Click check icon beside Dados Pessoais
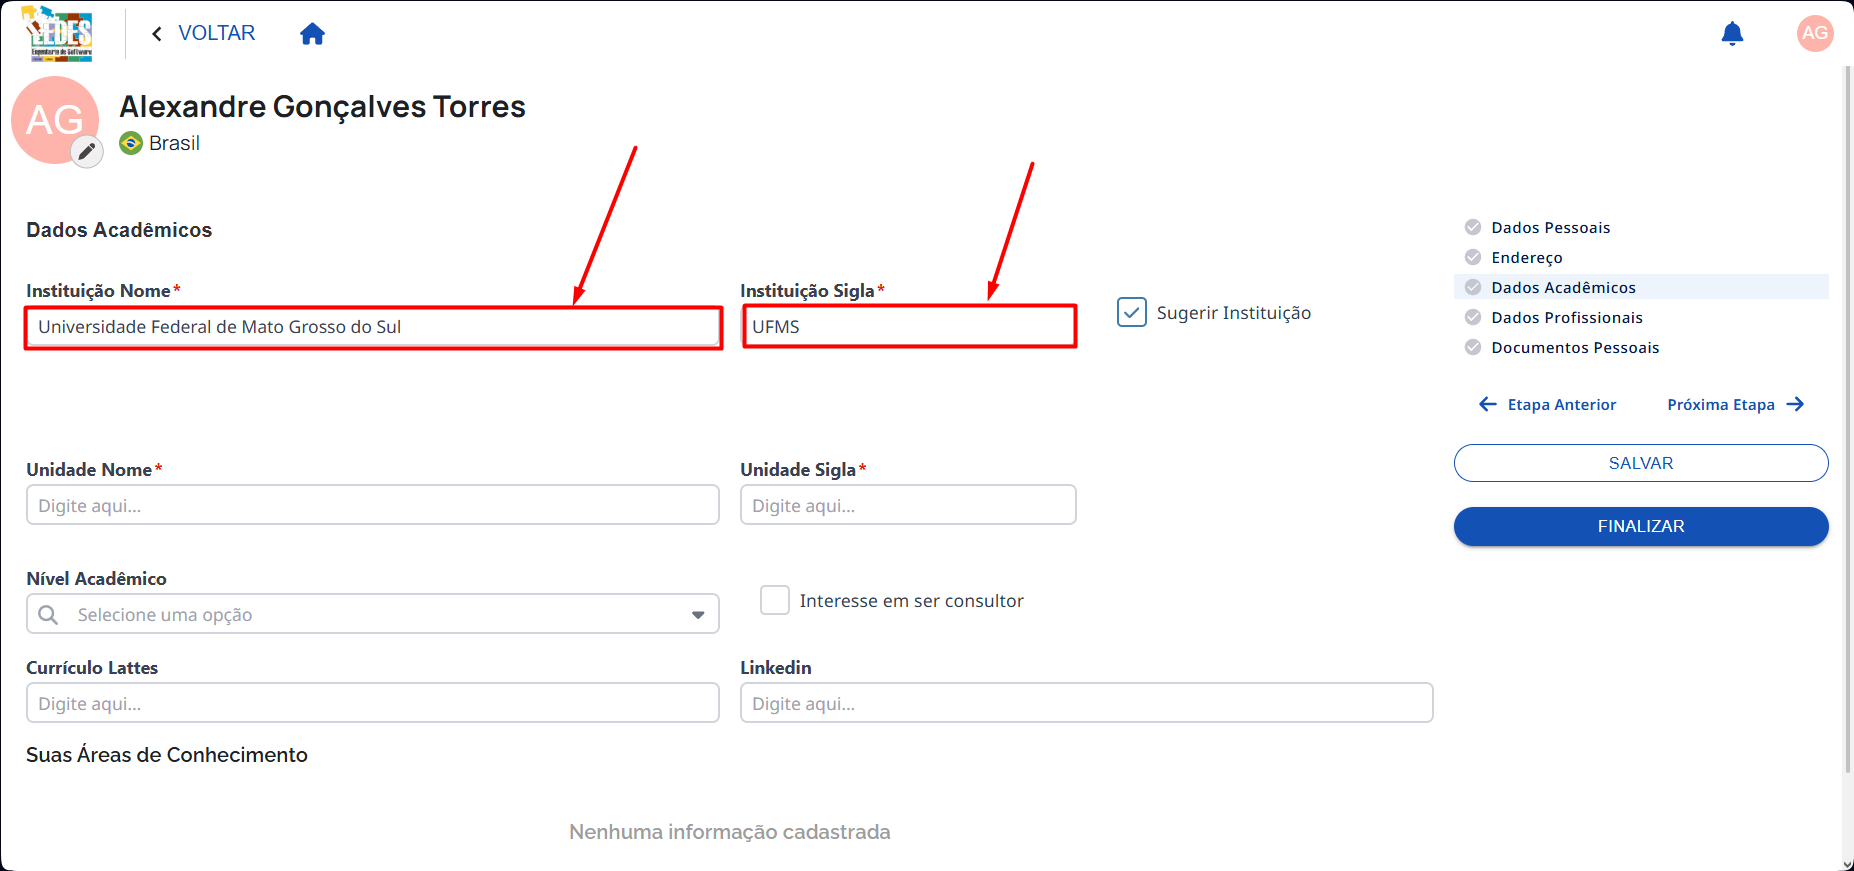Image resolution: width=1854 pixels, height=871 pixels. [1473, 227]
